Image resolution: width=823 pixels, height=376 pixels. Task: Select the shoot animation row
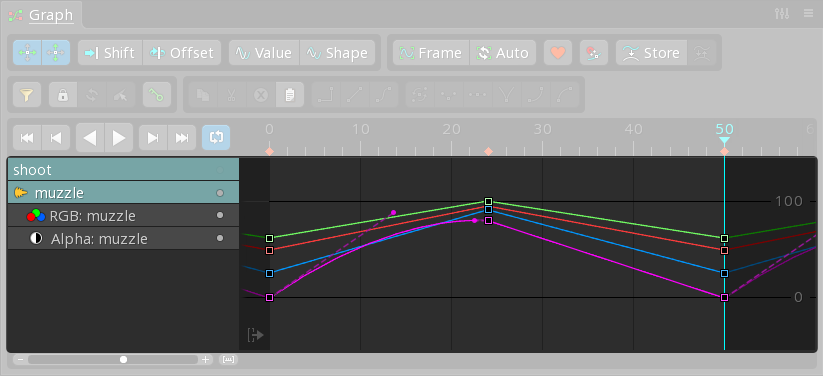pyautogui.click(x=123, y=170)
